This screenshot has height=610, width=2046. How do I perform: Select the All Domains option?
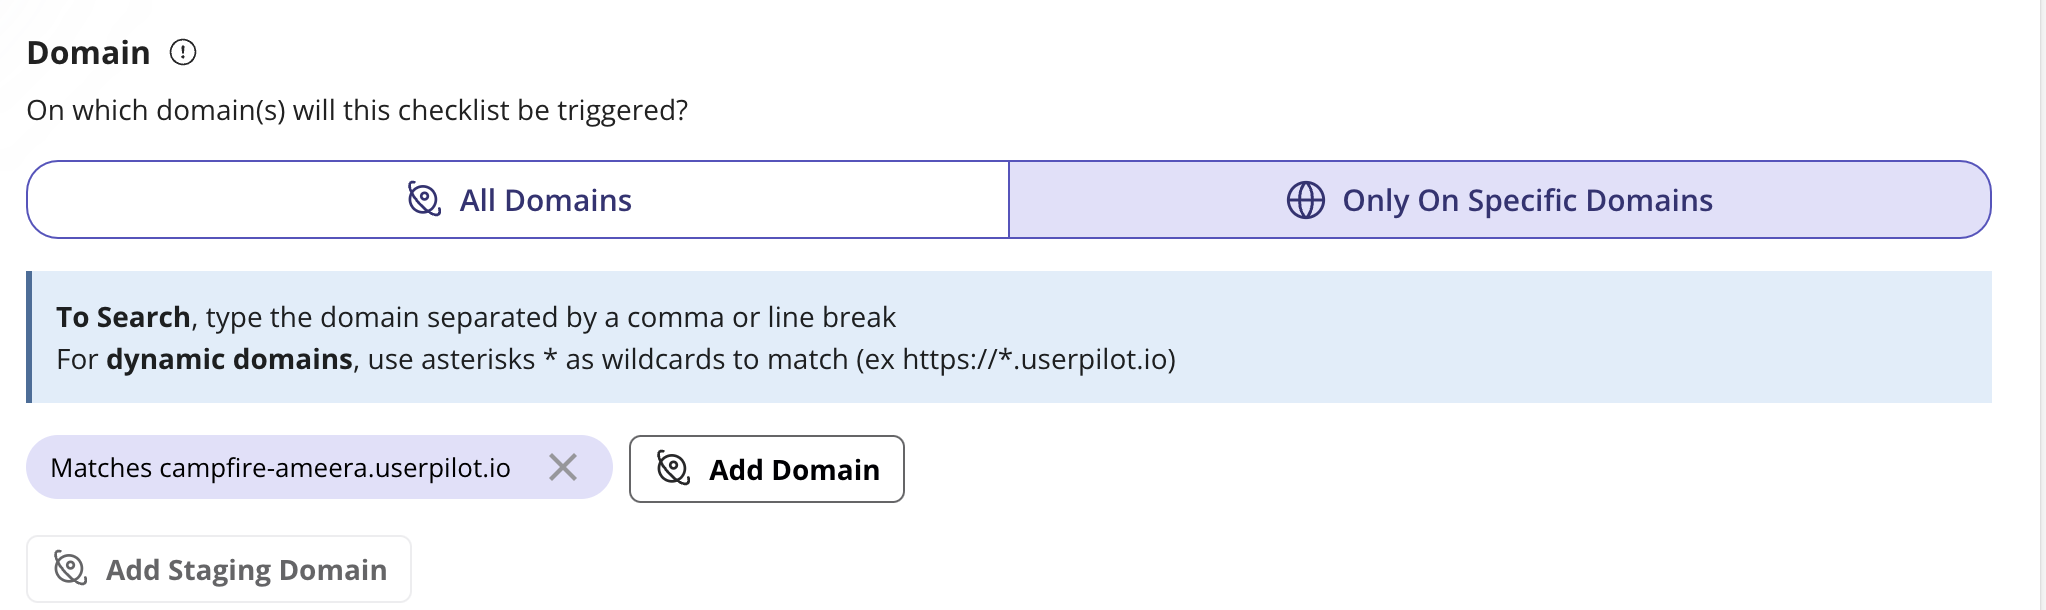[518, 200]
